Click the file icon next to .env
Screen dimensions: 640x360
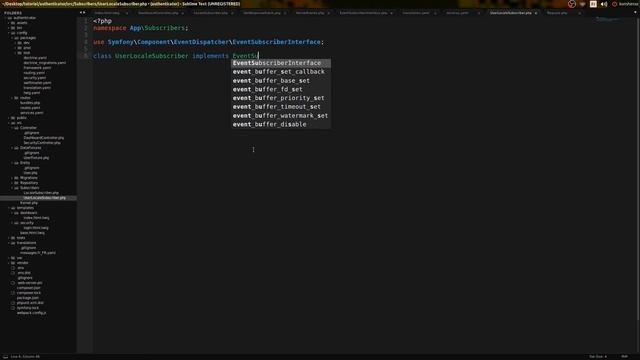pos(13,268)
